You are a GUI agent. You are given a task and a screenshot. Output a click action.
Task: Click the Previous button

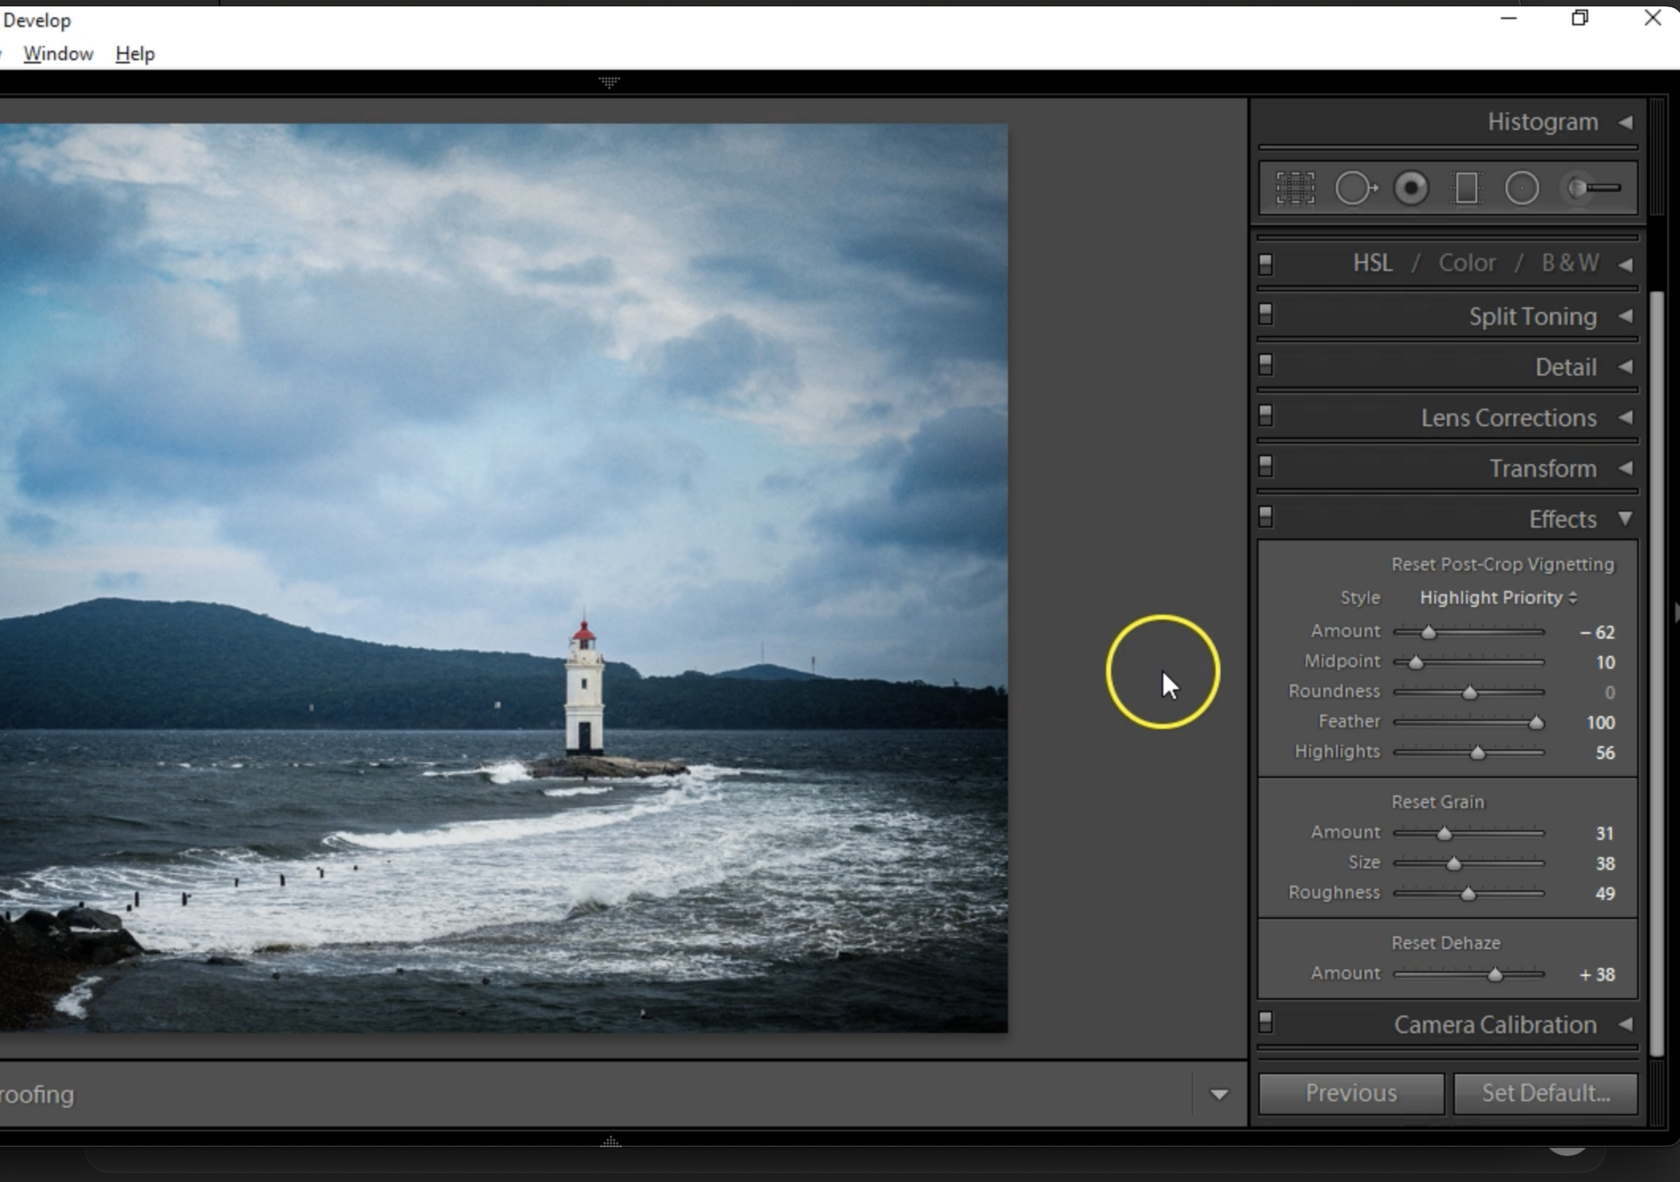click(1350, 1093)
